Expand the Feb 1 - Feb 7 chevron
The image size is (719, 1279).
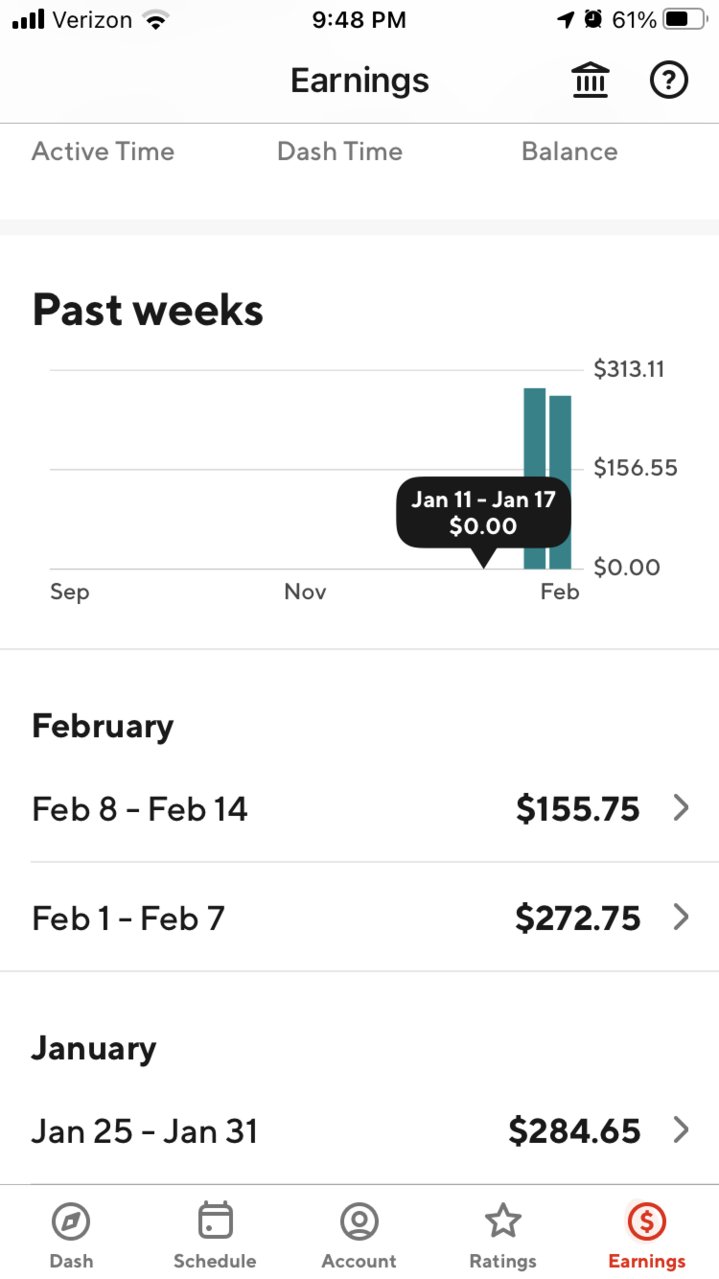coord(681,917)
